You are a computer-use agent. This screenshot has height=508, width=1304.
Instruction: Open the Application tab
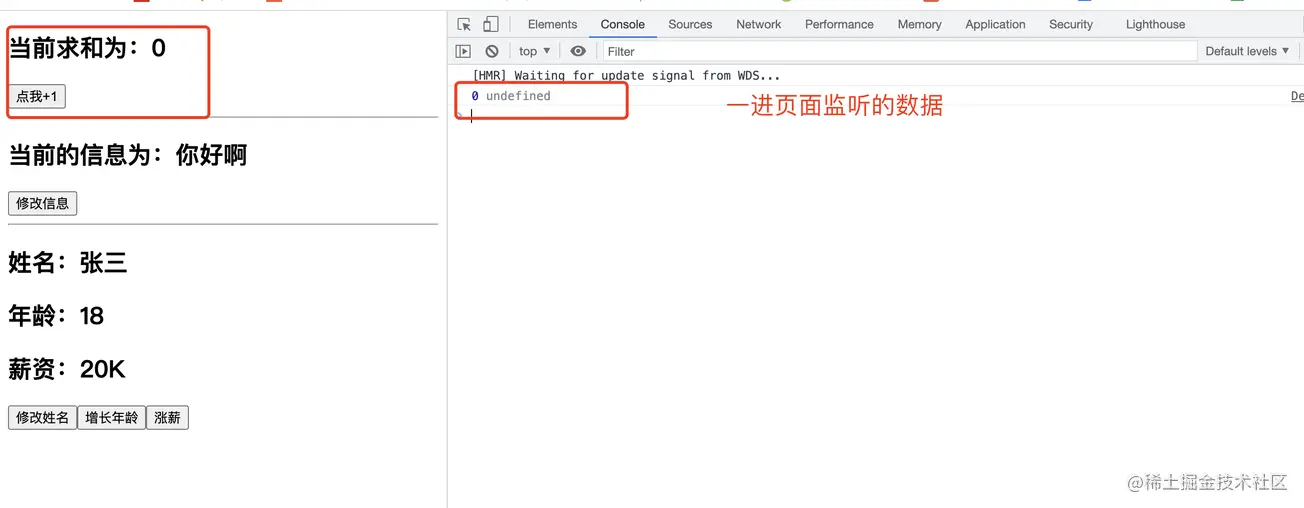point(995,24)
